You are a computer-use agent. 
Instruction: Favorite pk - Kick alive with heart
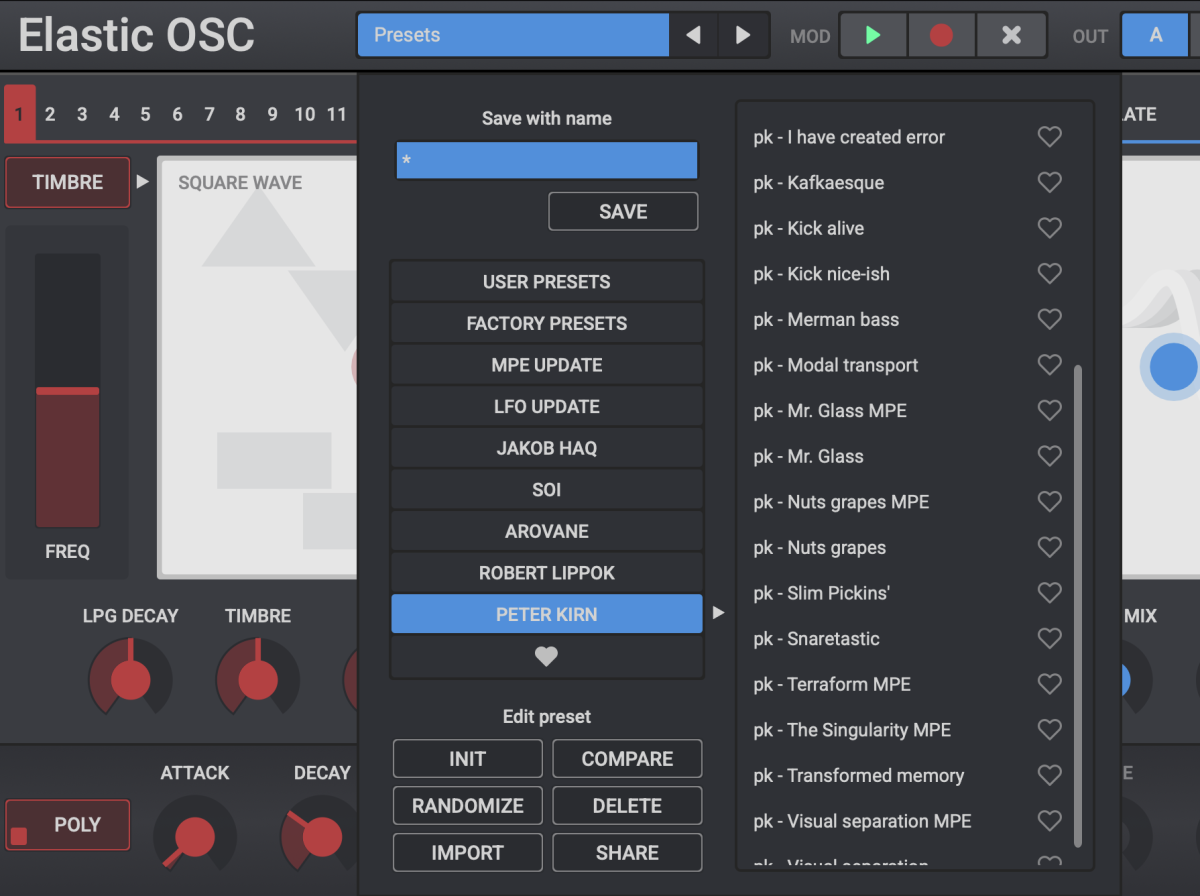pos(1049,228)
